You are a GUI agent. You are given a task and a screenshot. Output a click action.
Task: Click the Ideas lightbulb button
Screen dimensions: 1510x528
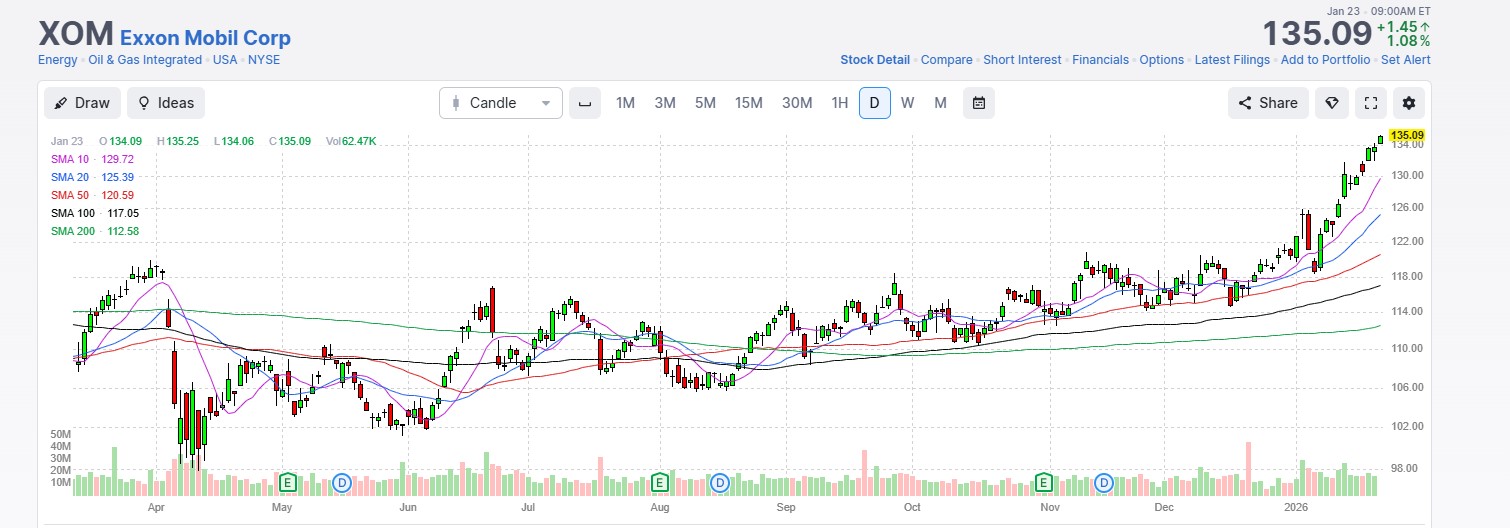tap(166, 103)
